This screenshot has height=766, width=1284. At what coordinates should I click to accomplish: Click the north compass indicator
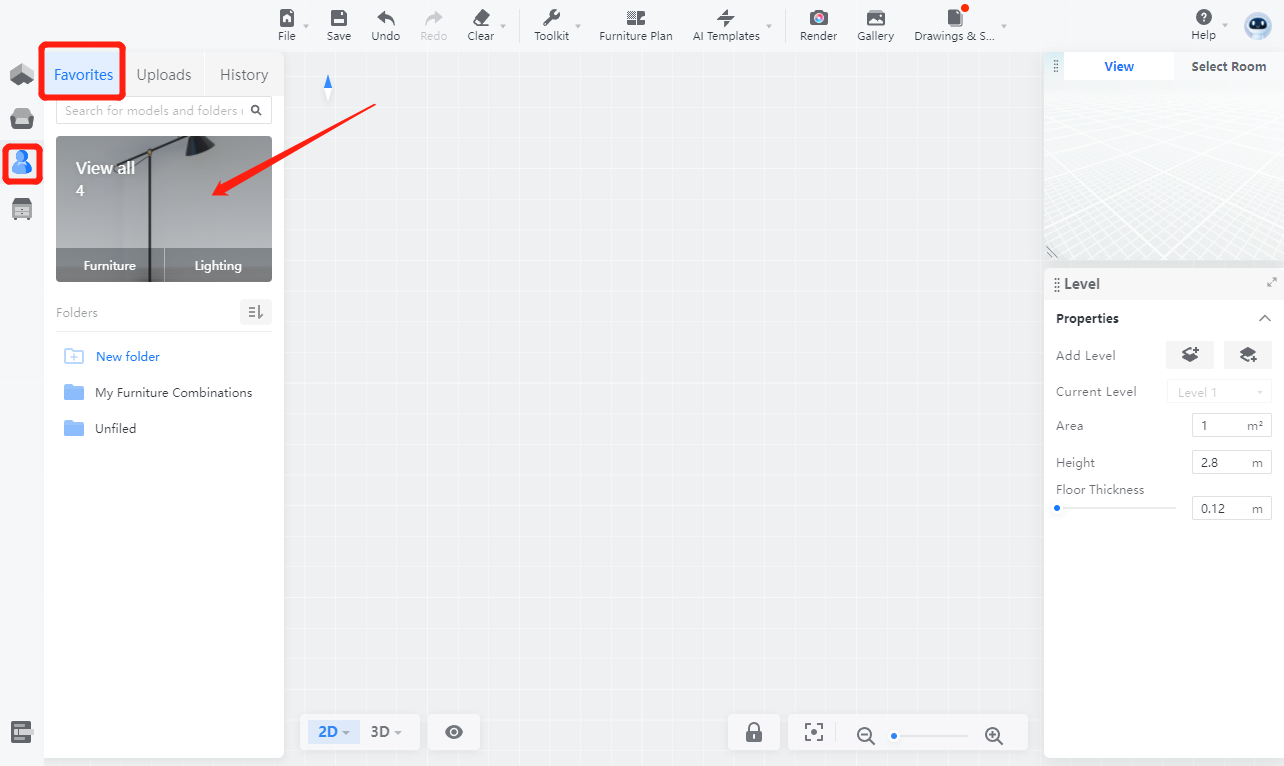tap(328, 88)
